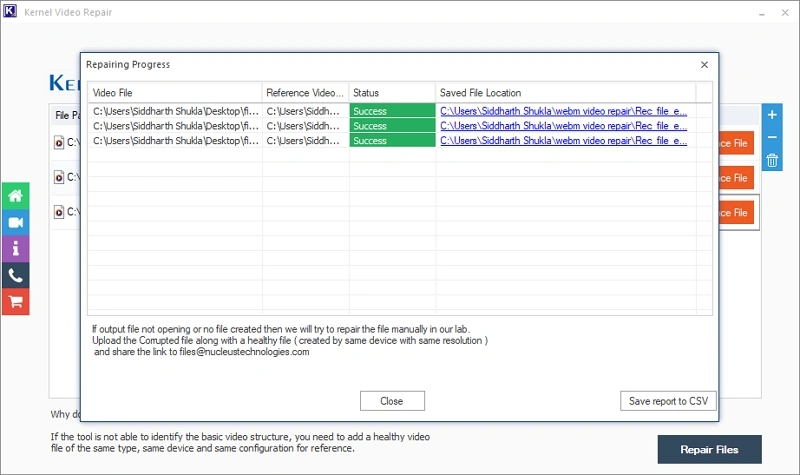
Task: Click the trash delete all icon
Action: 772,161
